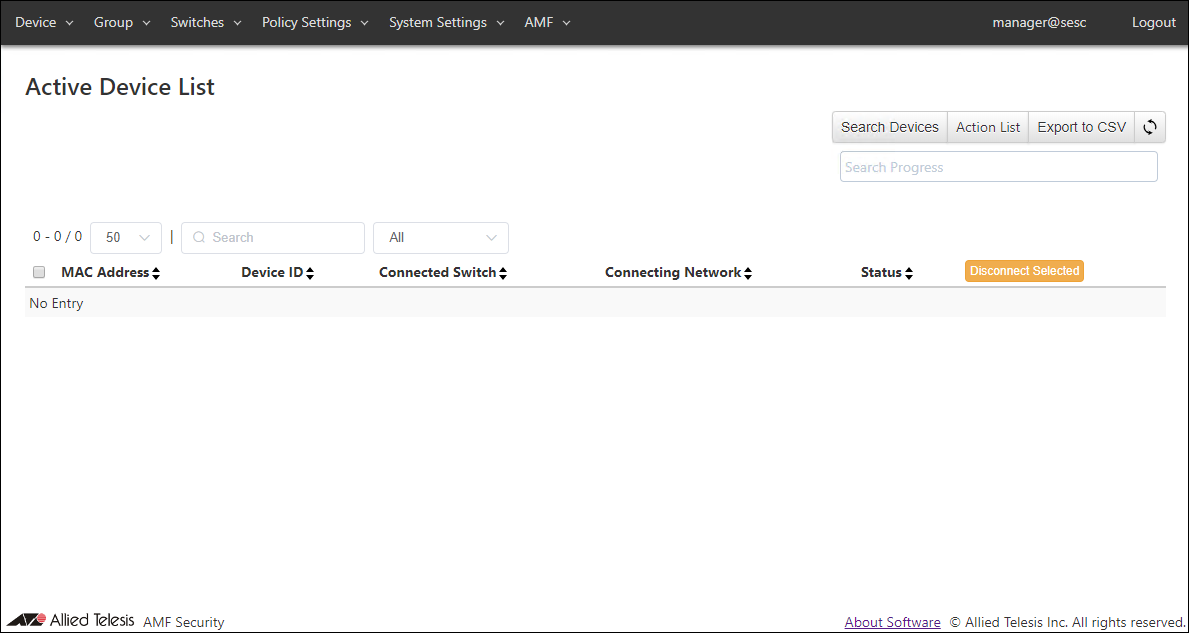Tick the select-all checkbox in table header
Image resolution: width=1189 pixels, height=633 pixels.
click(39, 272)
